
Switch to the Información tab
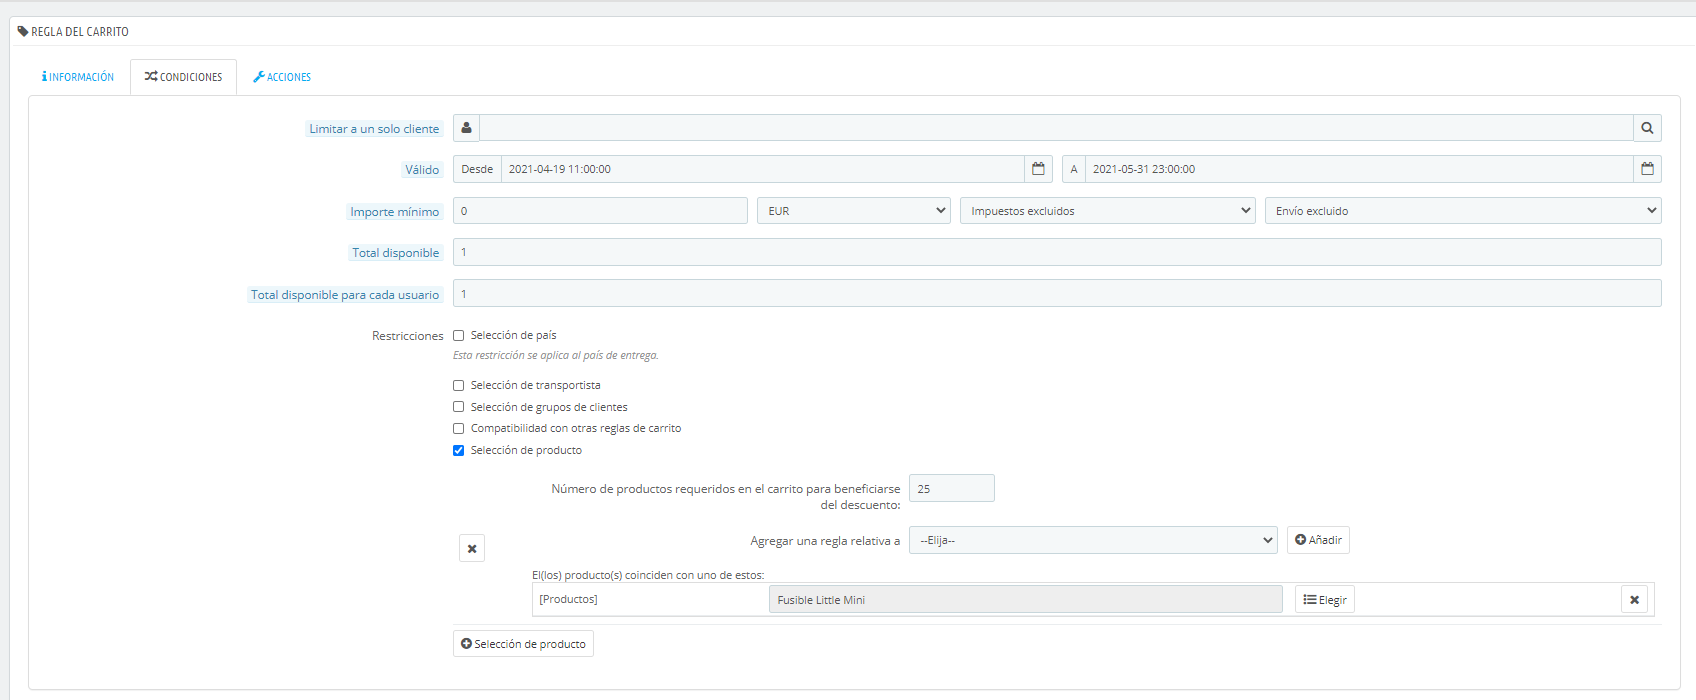coord(78,77)
